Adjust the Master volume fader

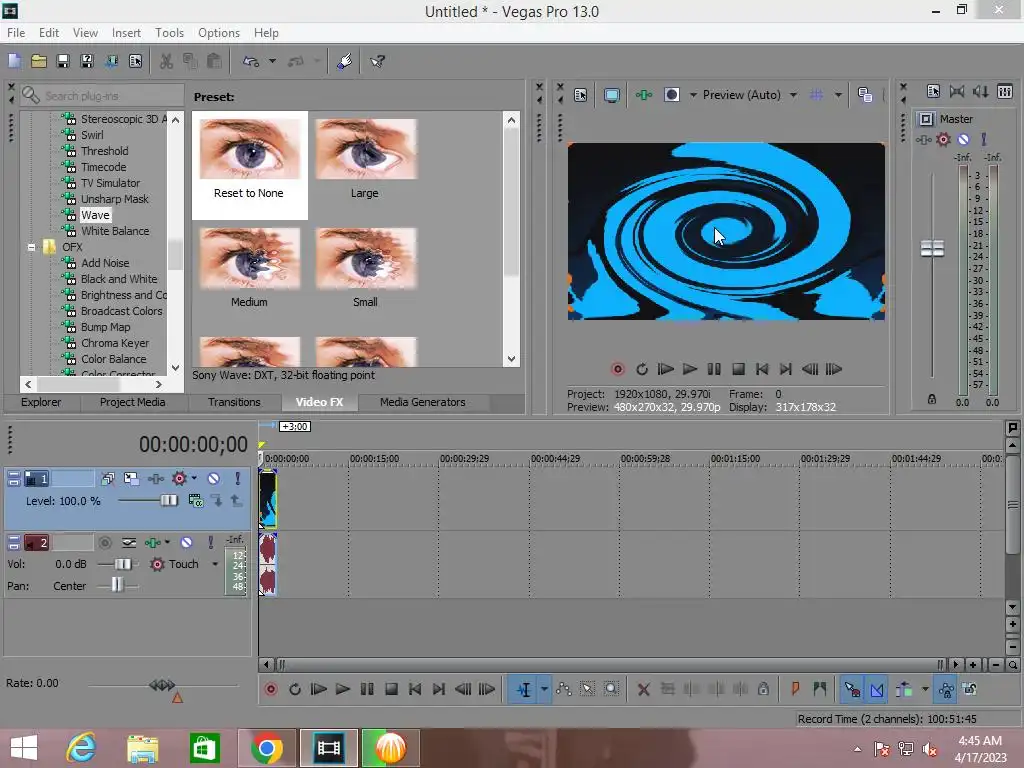(932, 248)
